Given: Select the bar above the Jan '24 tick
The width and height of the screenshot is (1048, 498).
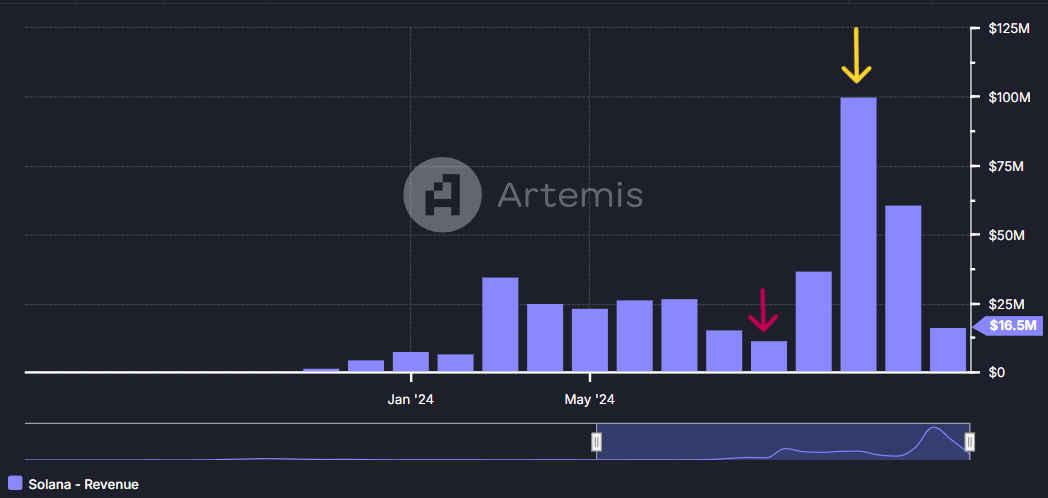Looking at the screenshot, I should pos(411,362).
